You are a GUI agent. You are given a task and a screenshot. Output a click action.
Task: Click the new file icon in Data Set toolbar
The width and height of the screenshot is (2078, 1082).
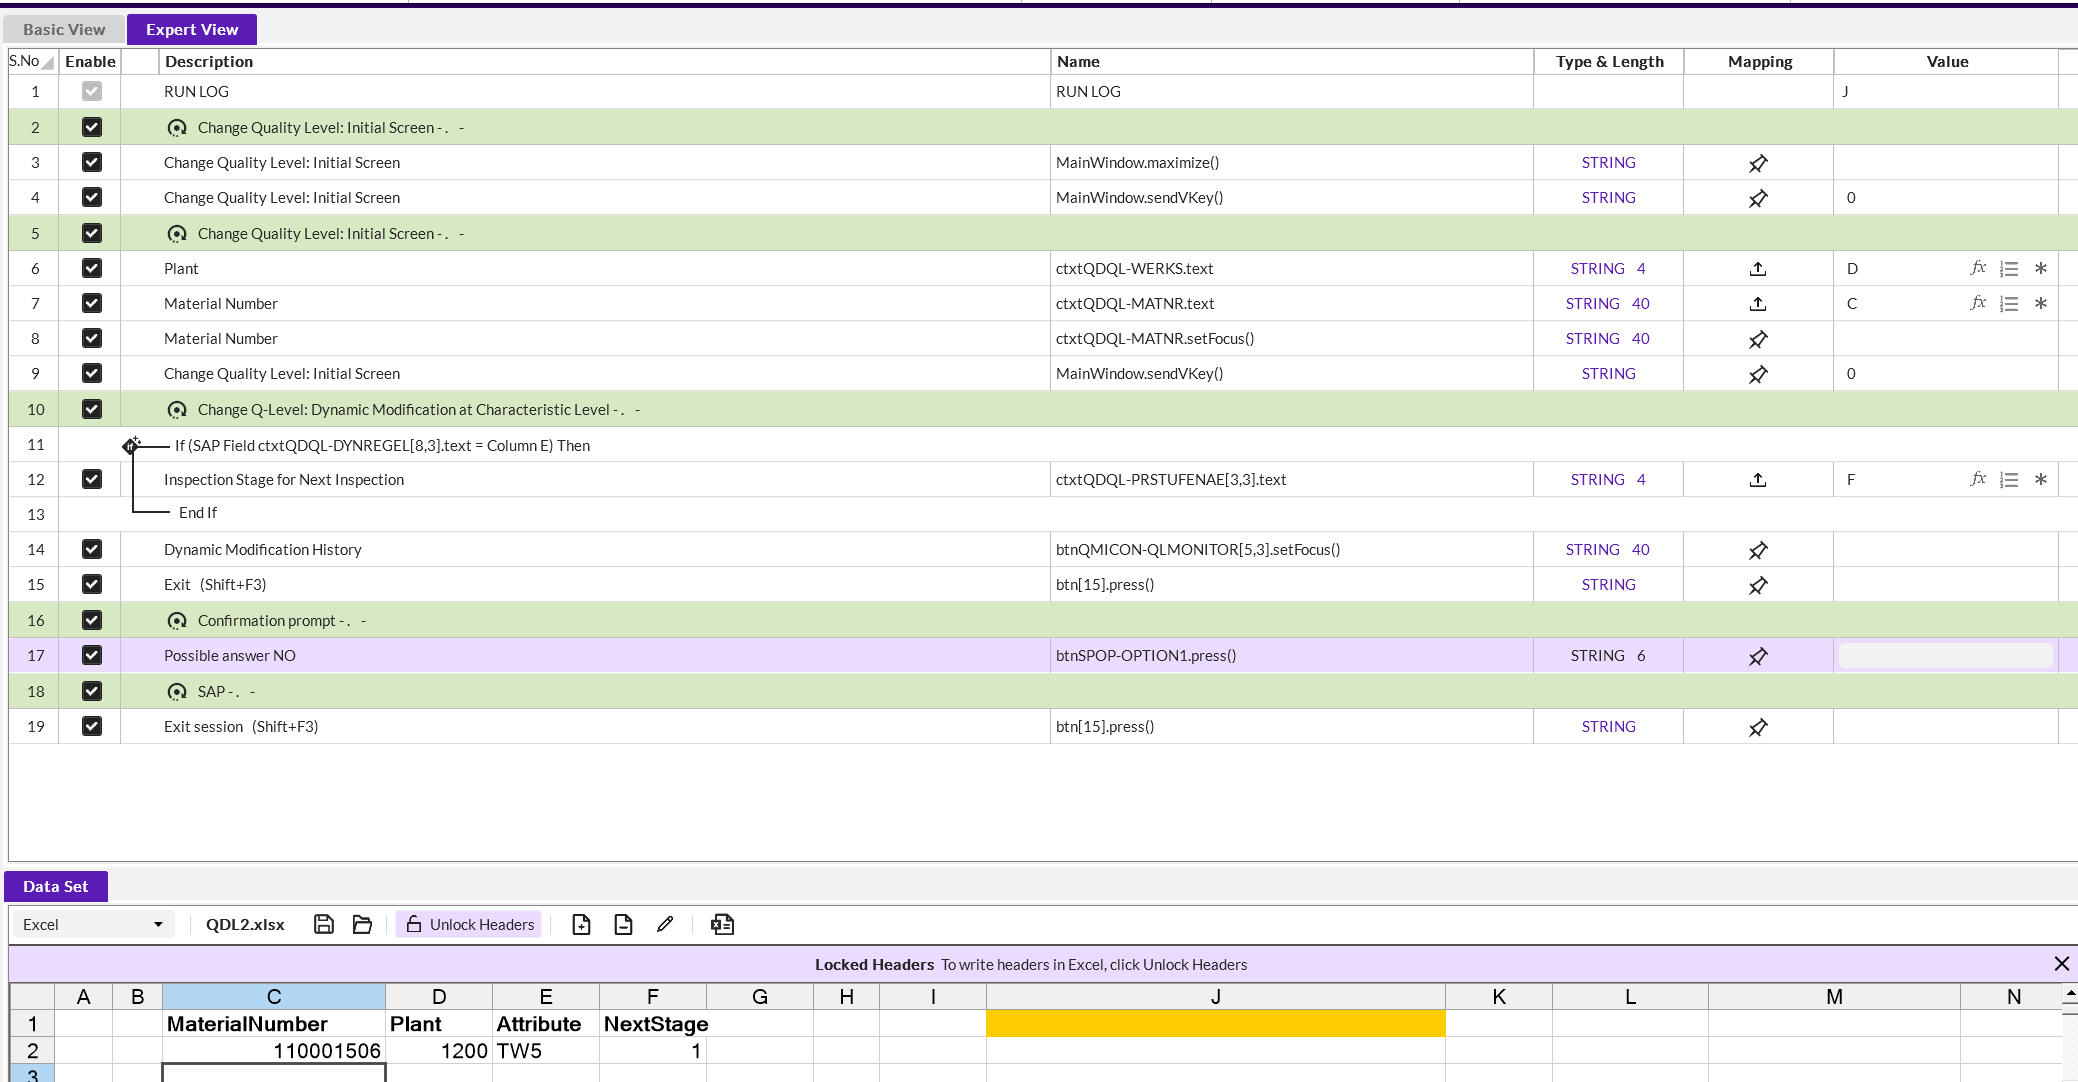581,924
